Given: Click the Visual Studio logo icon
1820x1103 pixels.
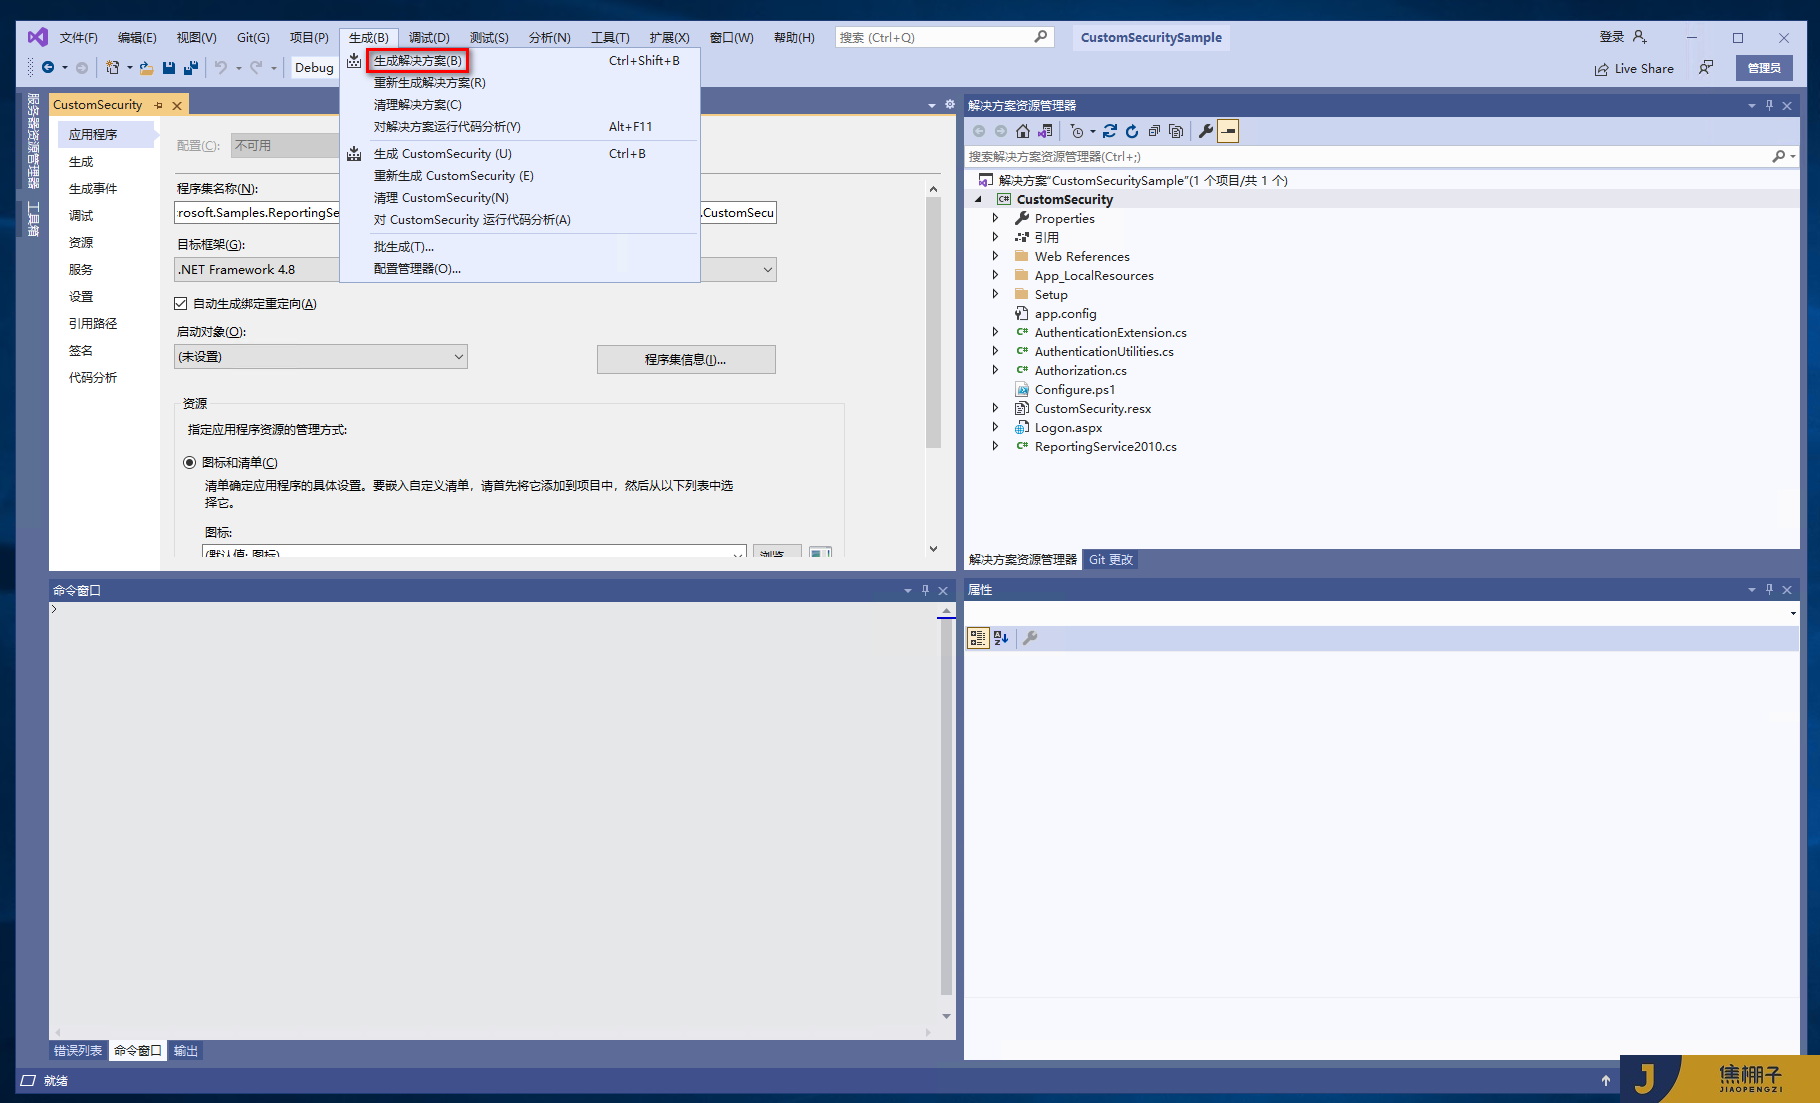Looking at the screenshot, I should 37,37.
